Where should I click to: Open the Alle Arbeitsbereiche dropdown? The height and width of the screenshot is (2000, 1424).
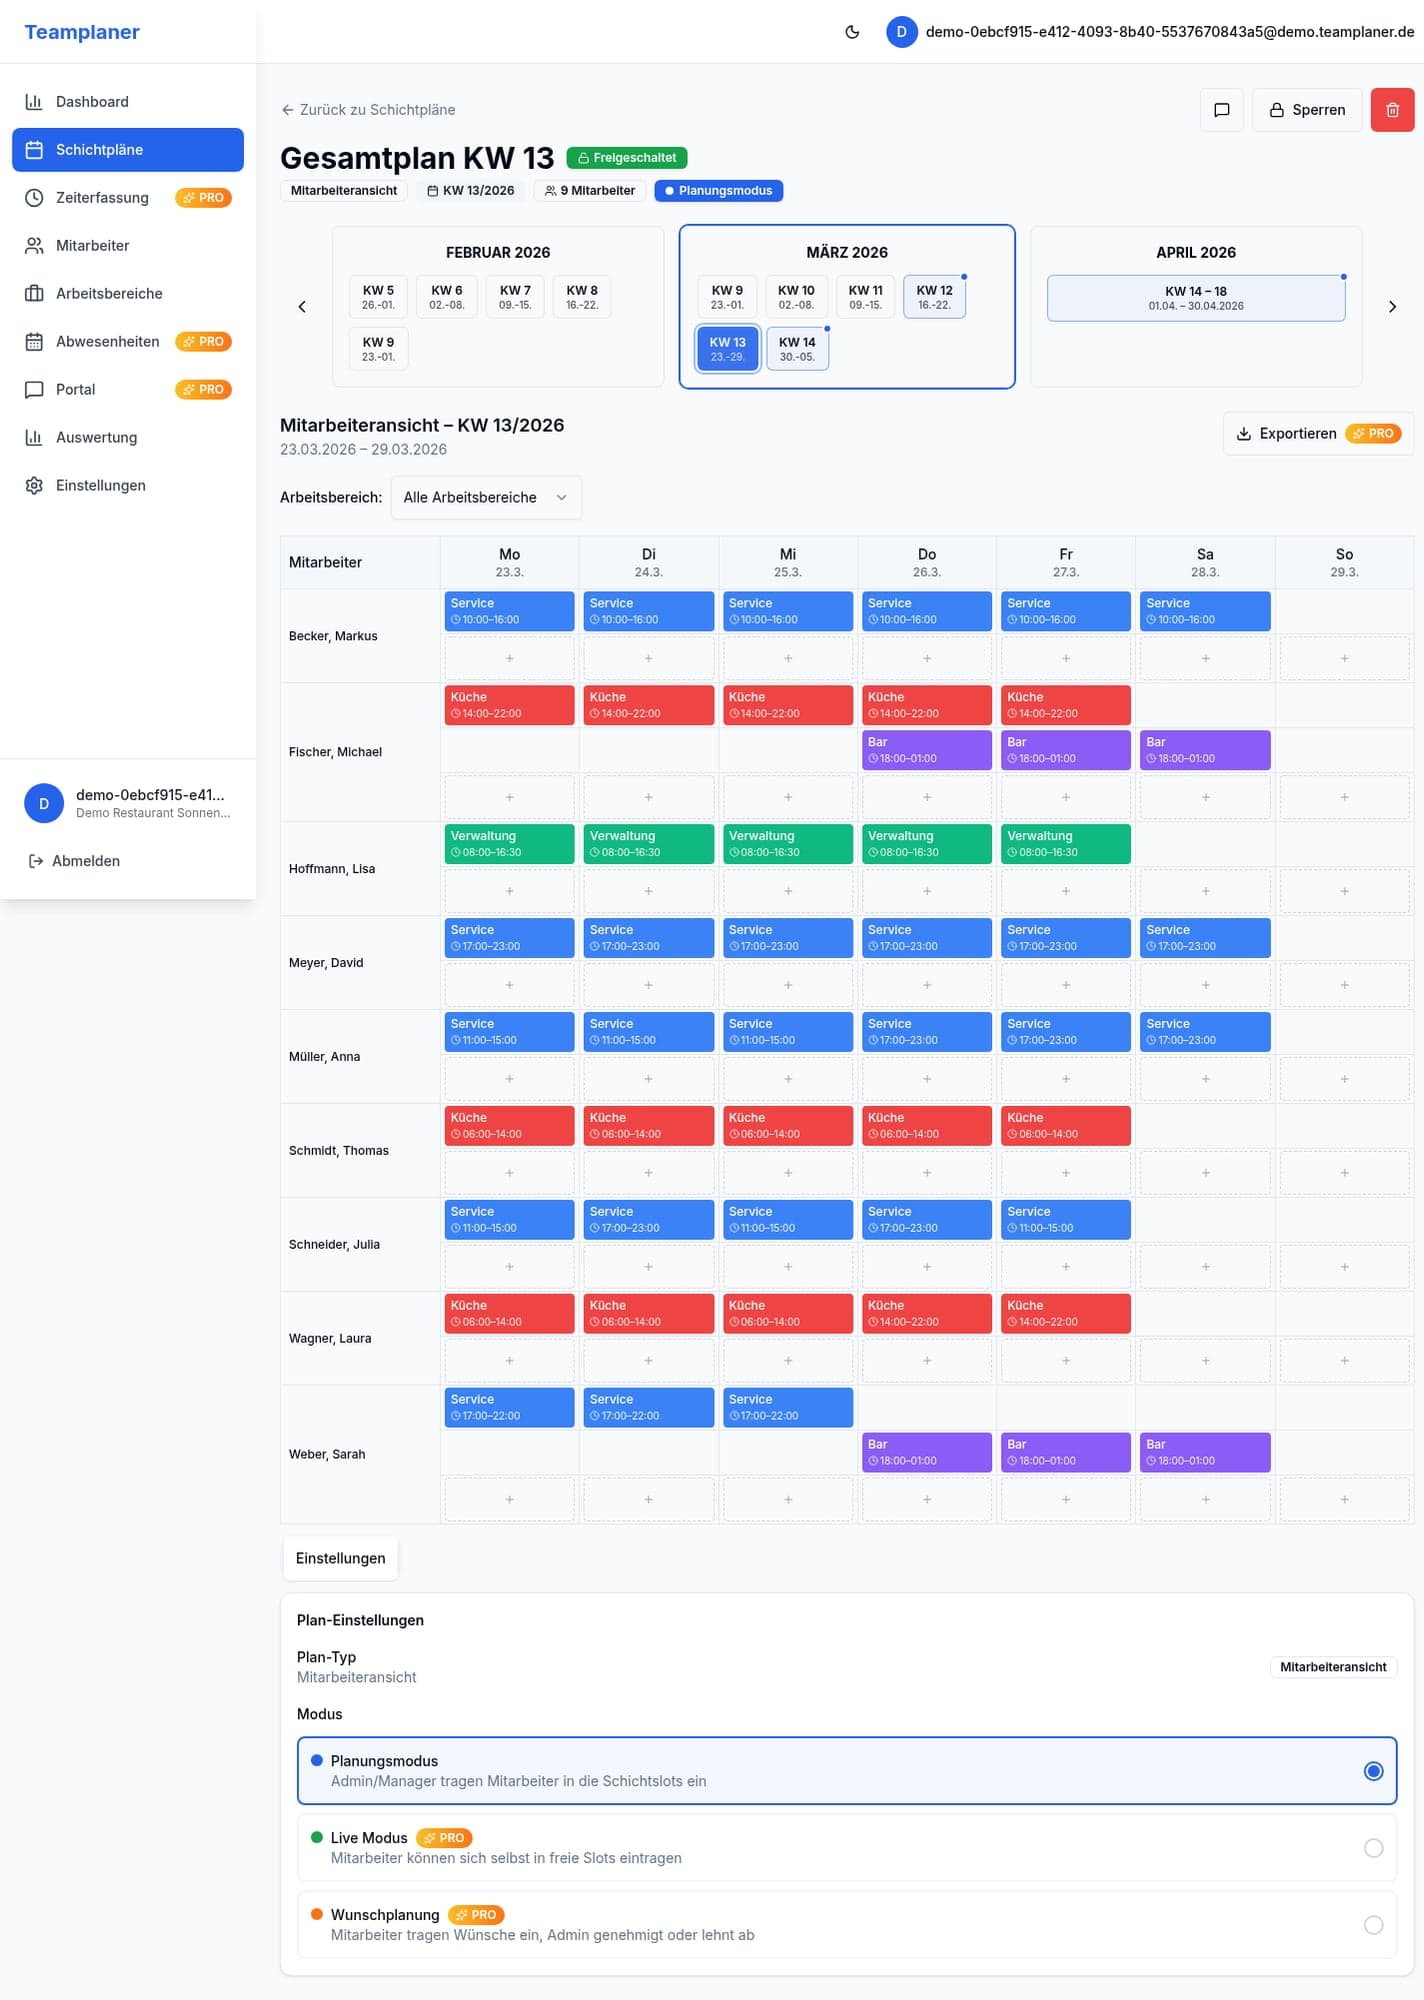click(x=485, y=498)
